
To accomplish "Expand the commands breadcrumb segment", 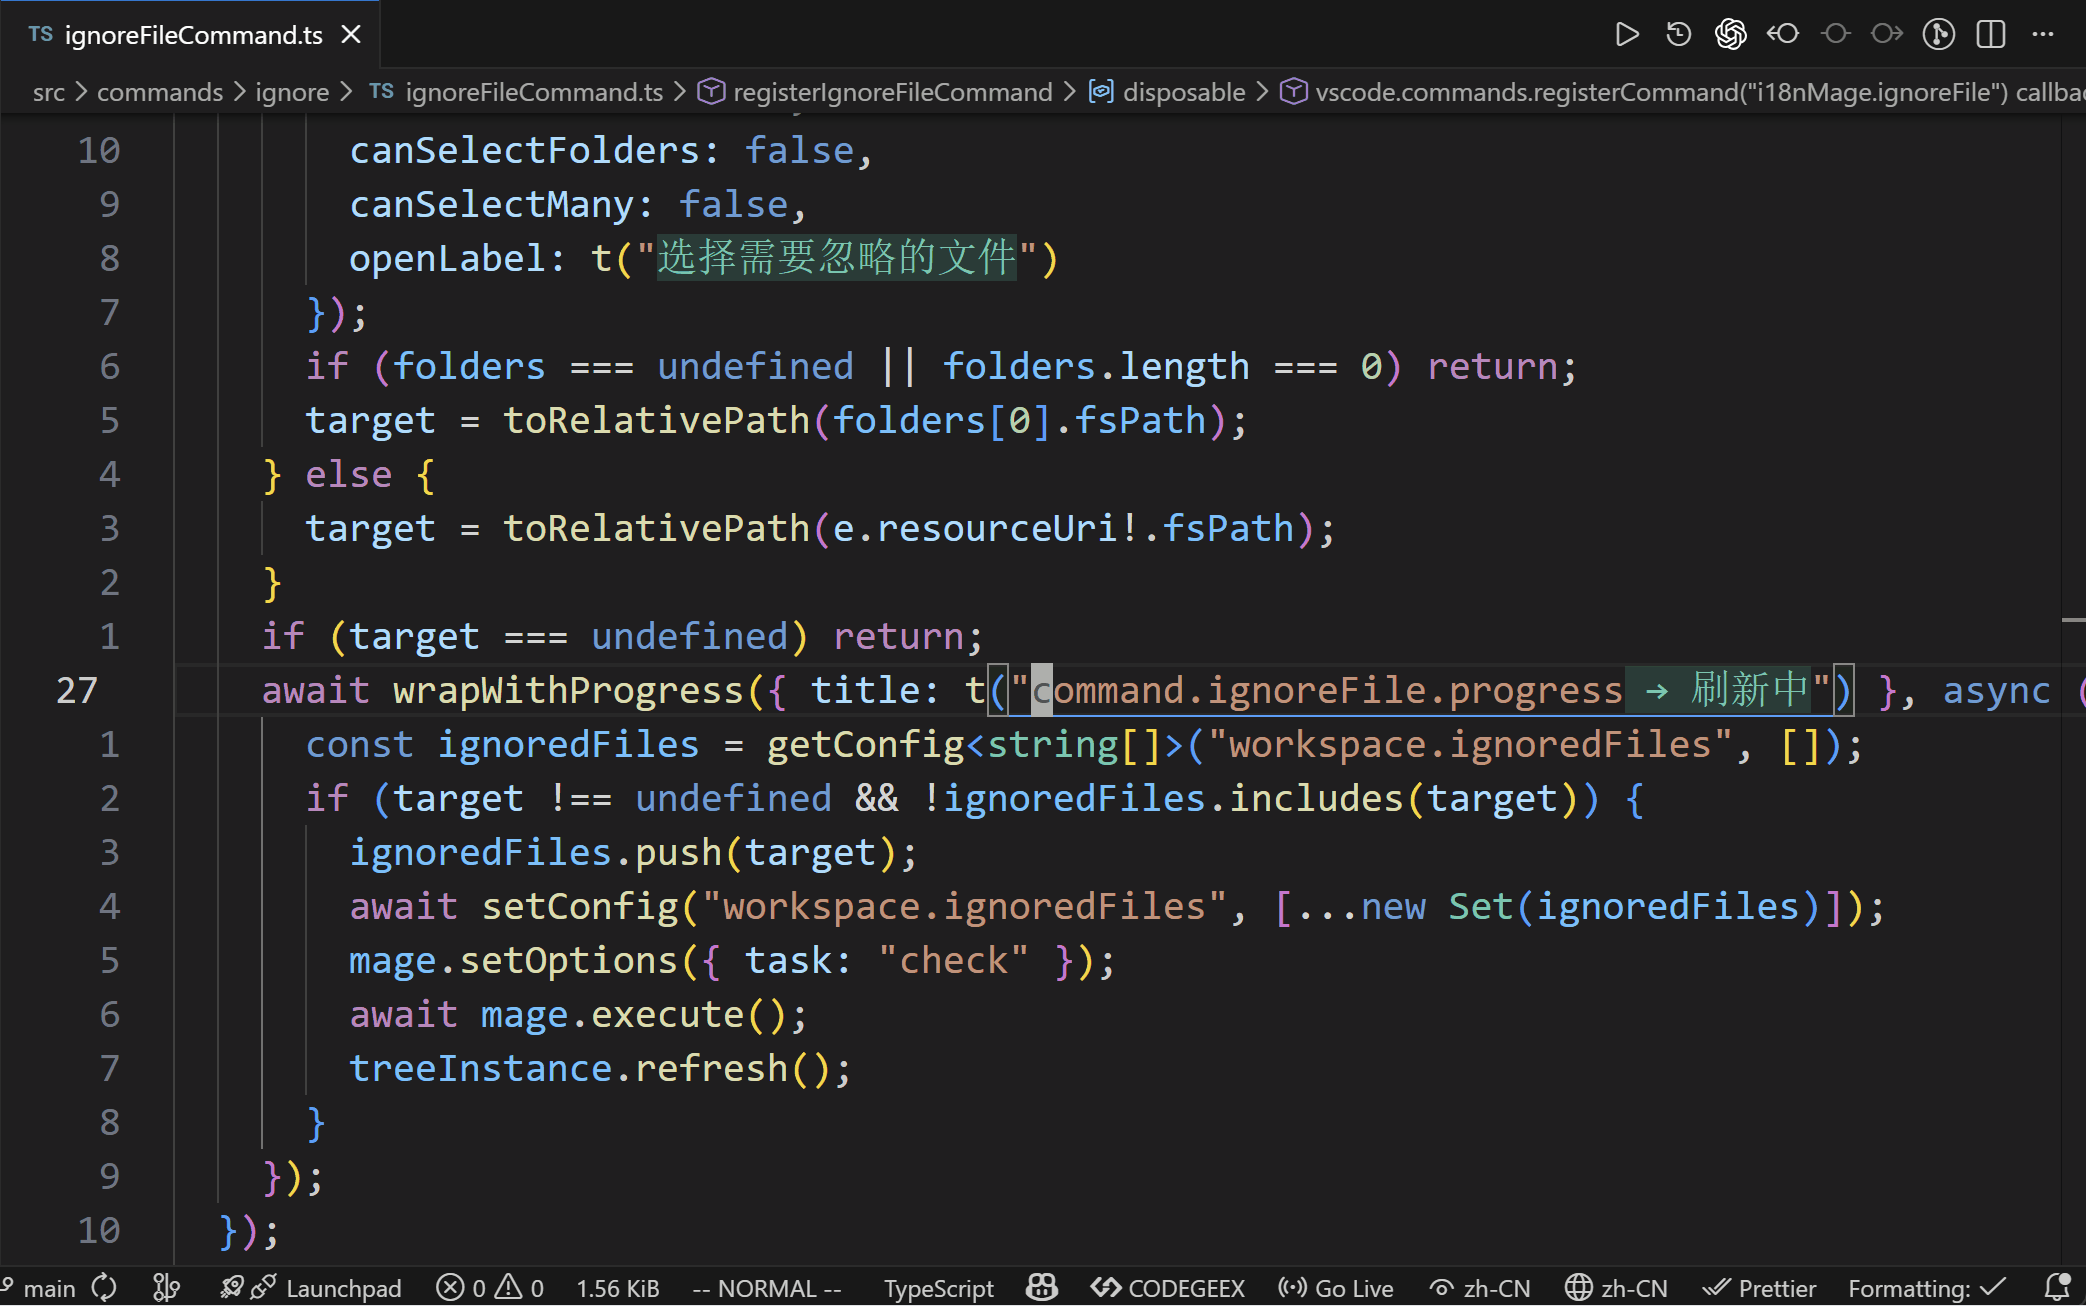I will [x=160, y=92].
